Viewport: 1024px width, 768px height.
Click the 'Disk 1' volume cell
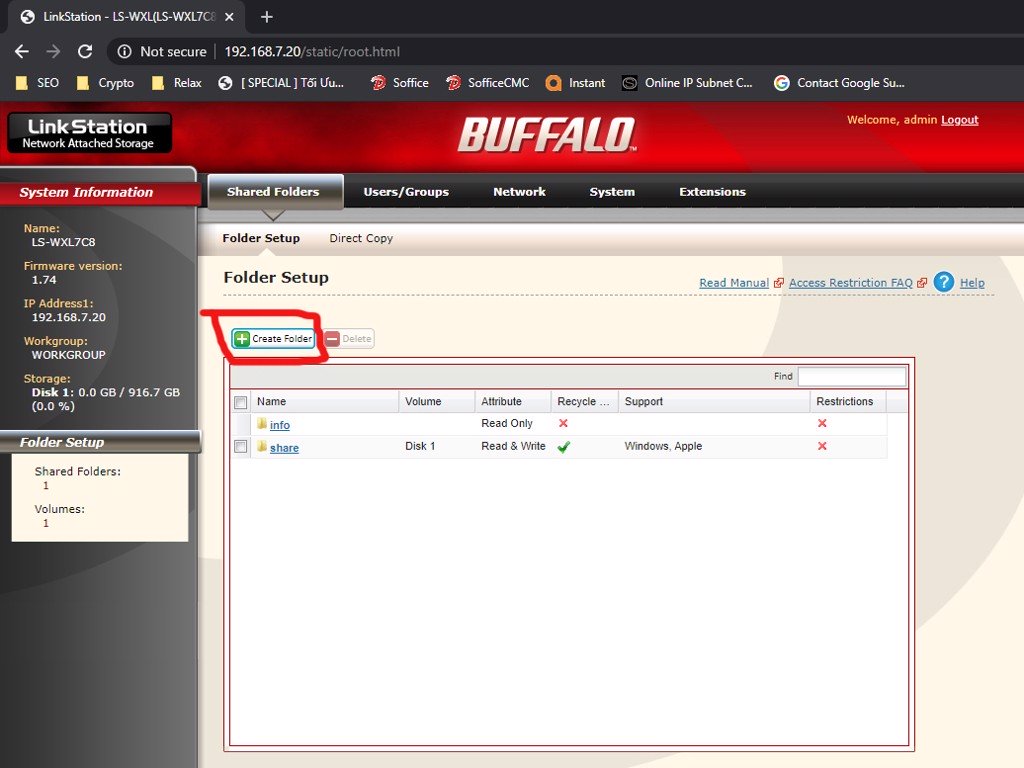(420, 446)
